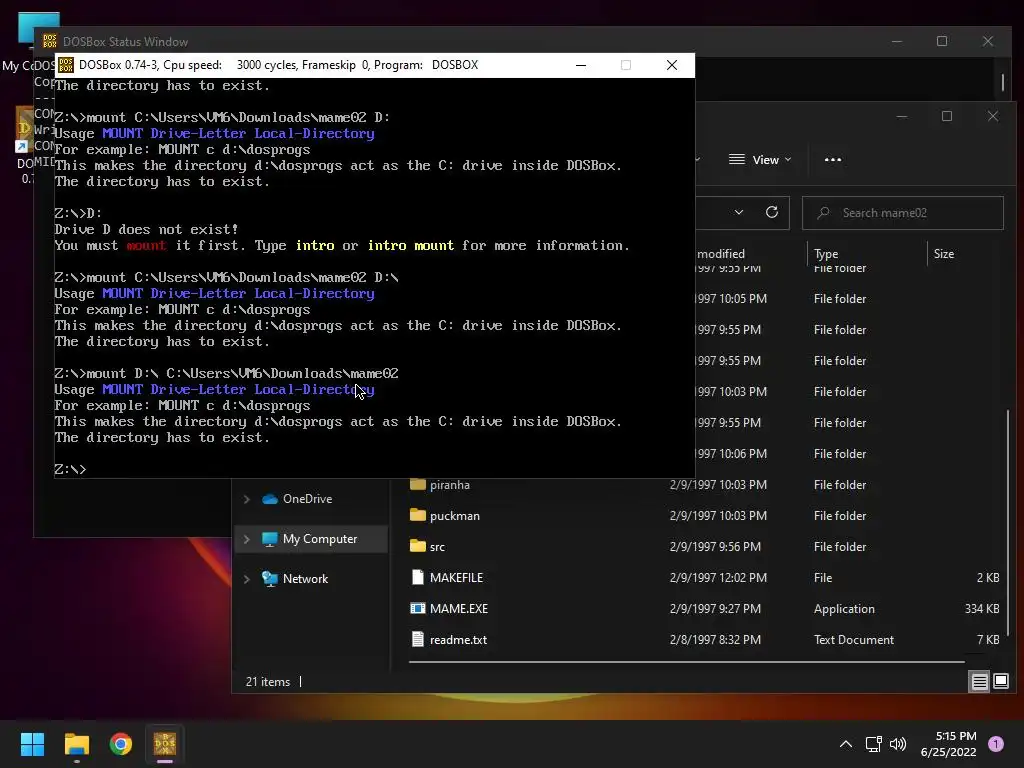
Task: Sort files by the Type column
Action: (826, 253)
